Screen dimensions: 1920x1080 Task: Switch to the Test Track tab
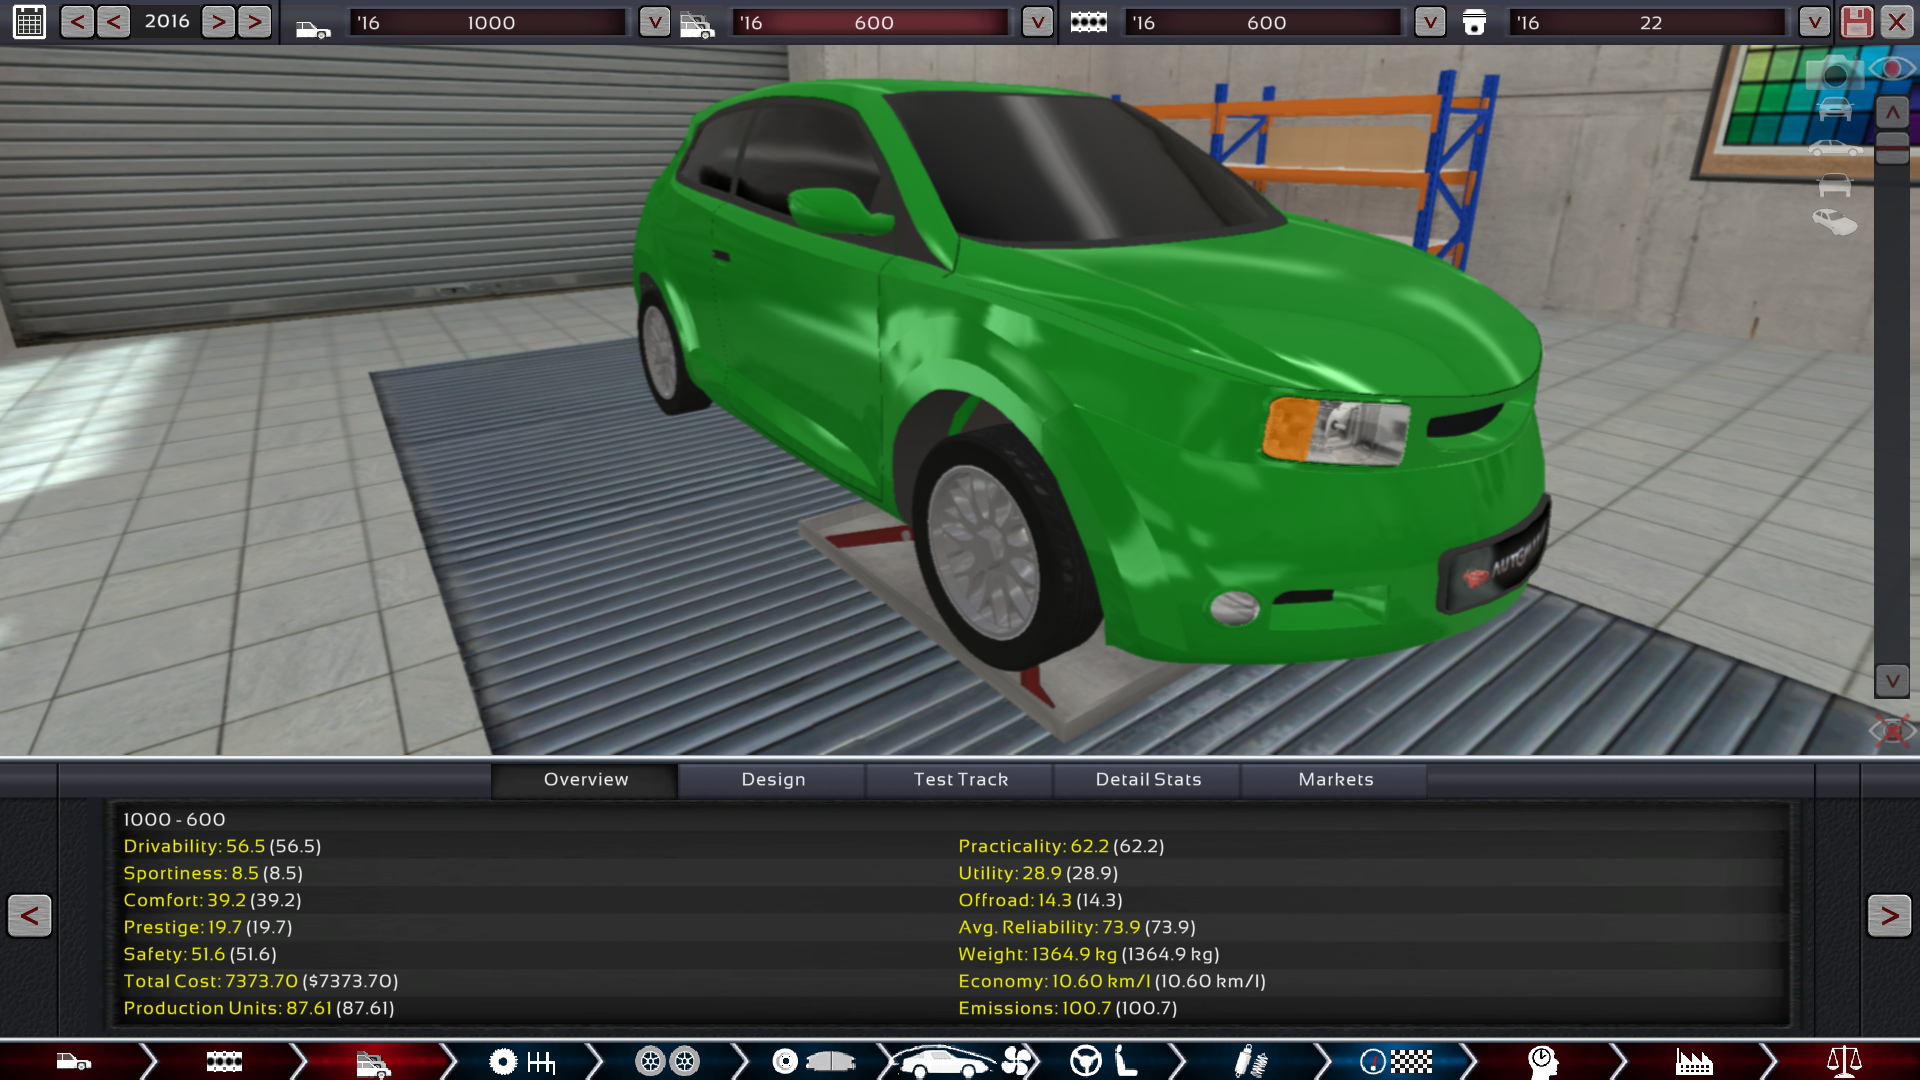pos(960,779)
